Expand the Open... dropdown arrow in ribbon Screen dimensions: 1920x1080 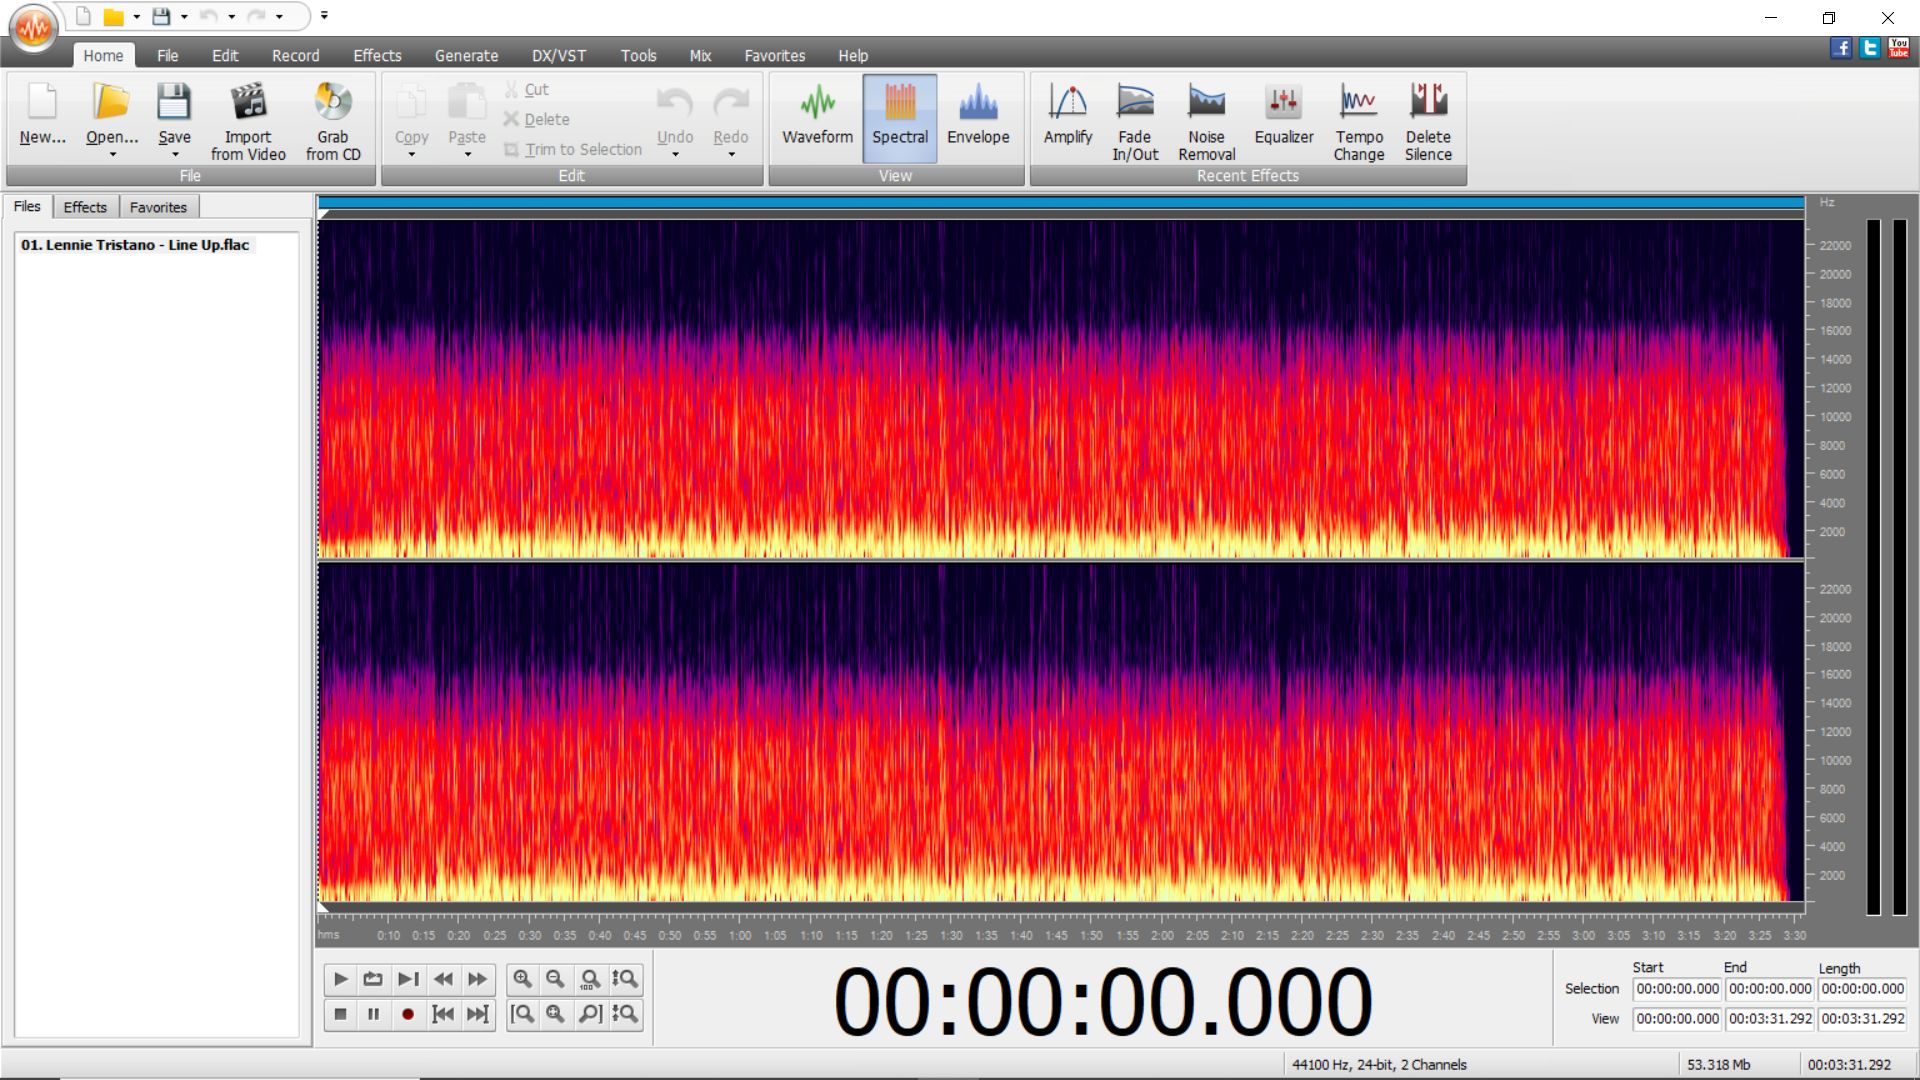[112, 154]
